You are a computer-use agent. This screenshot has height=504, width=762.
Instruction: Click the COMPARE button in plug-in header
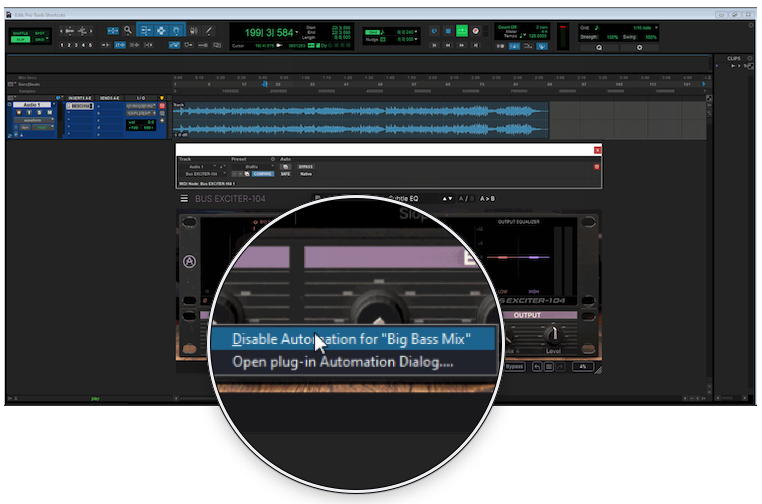263,174
